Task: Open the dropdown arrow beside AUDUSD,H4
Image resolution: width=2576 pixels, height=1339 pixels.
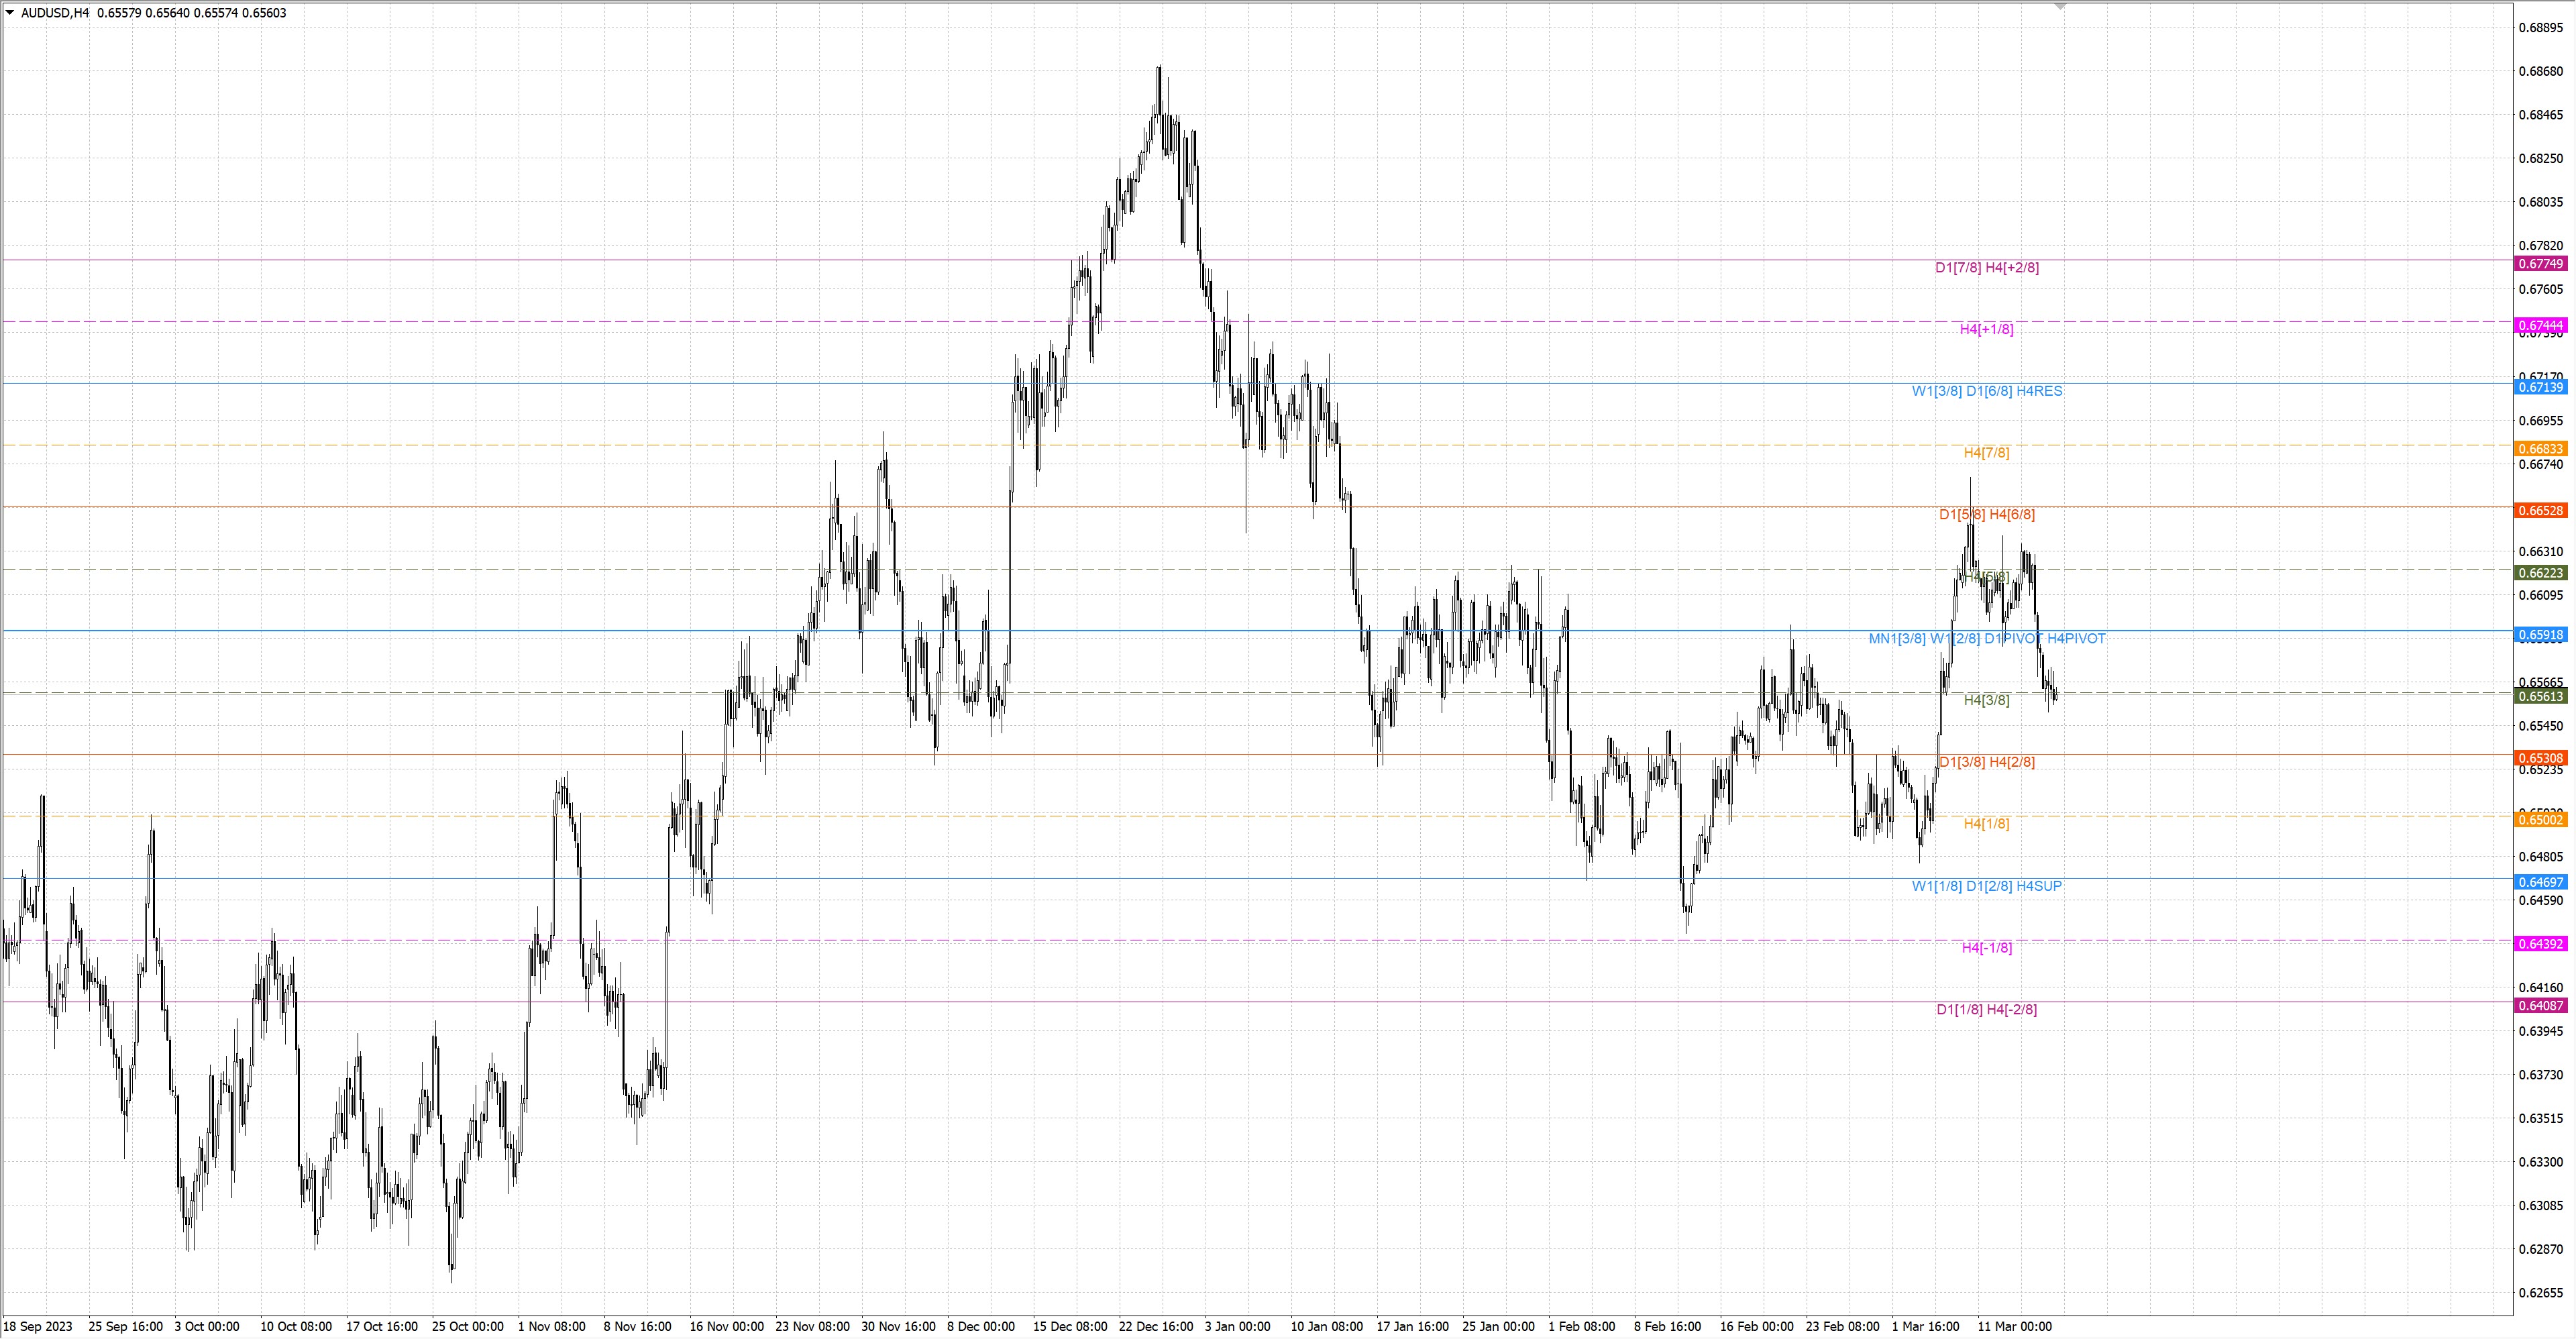Action: pyautogui.click(x=10, y=13)
